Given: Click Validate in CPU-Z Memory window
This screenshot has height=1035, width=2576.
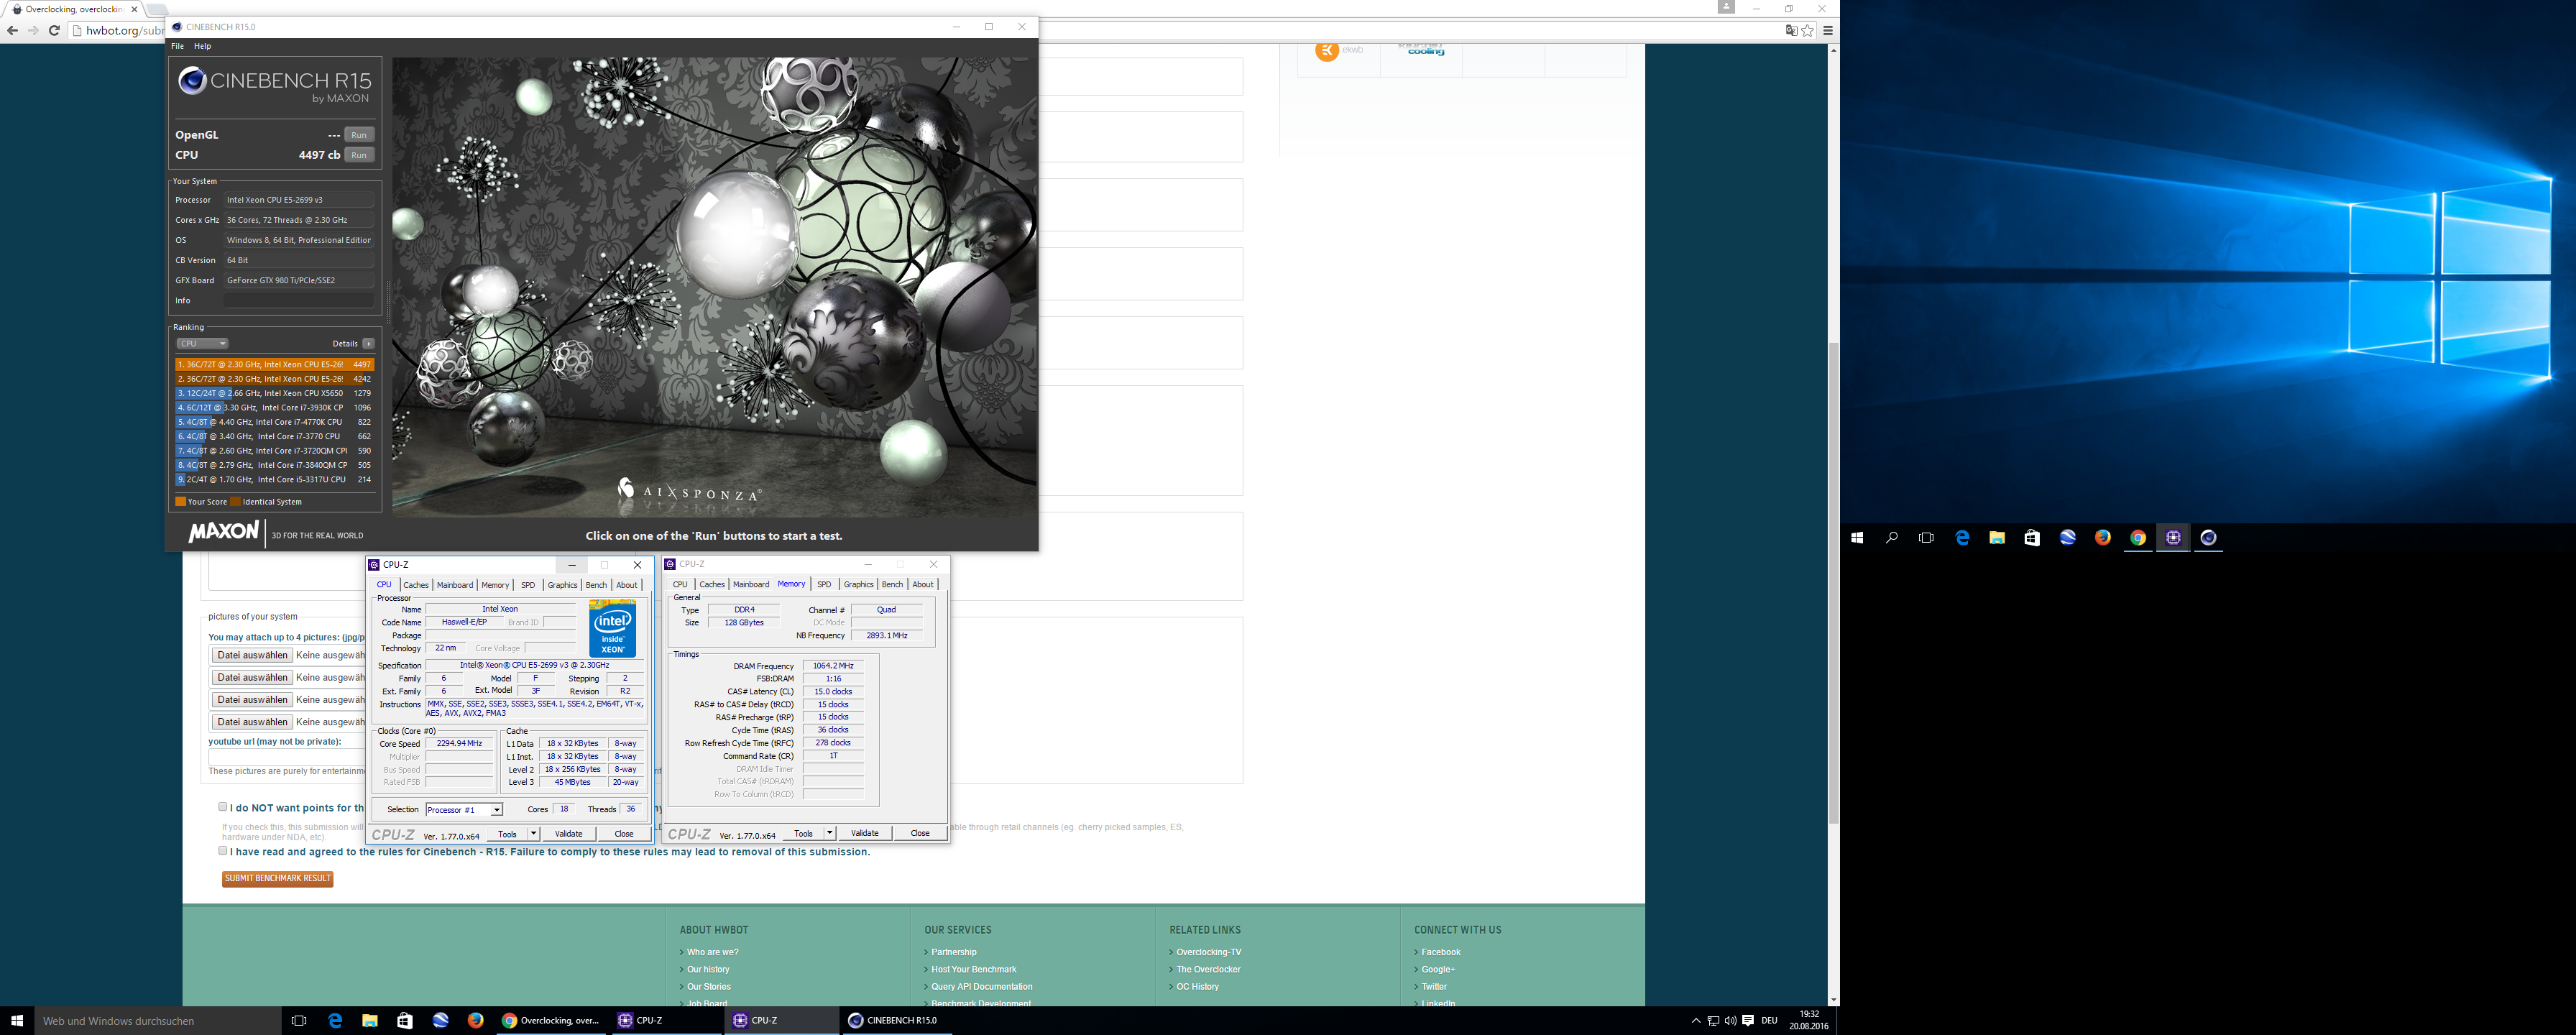Looking at the screenshot, I should tap(864, 834).
